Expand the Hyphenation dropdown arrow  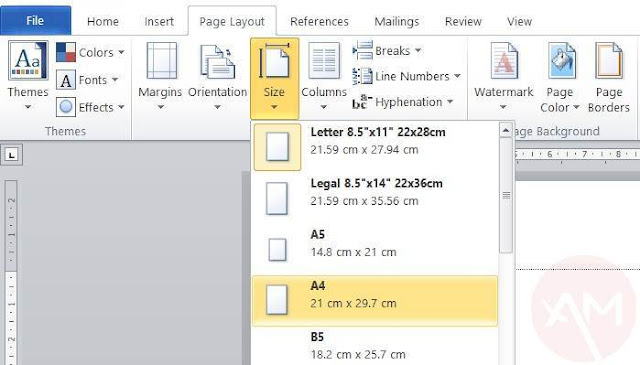[x=450, y=102]
